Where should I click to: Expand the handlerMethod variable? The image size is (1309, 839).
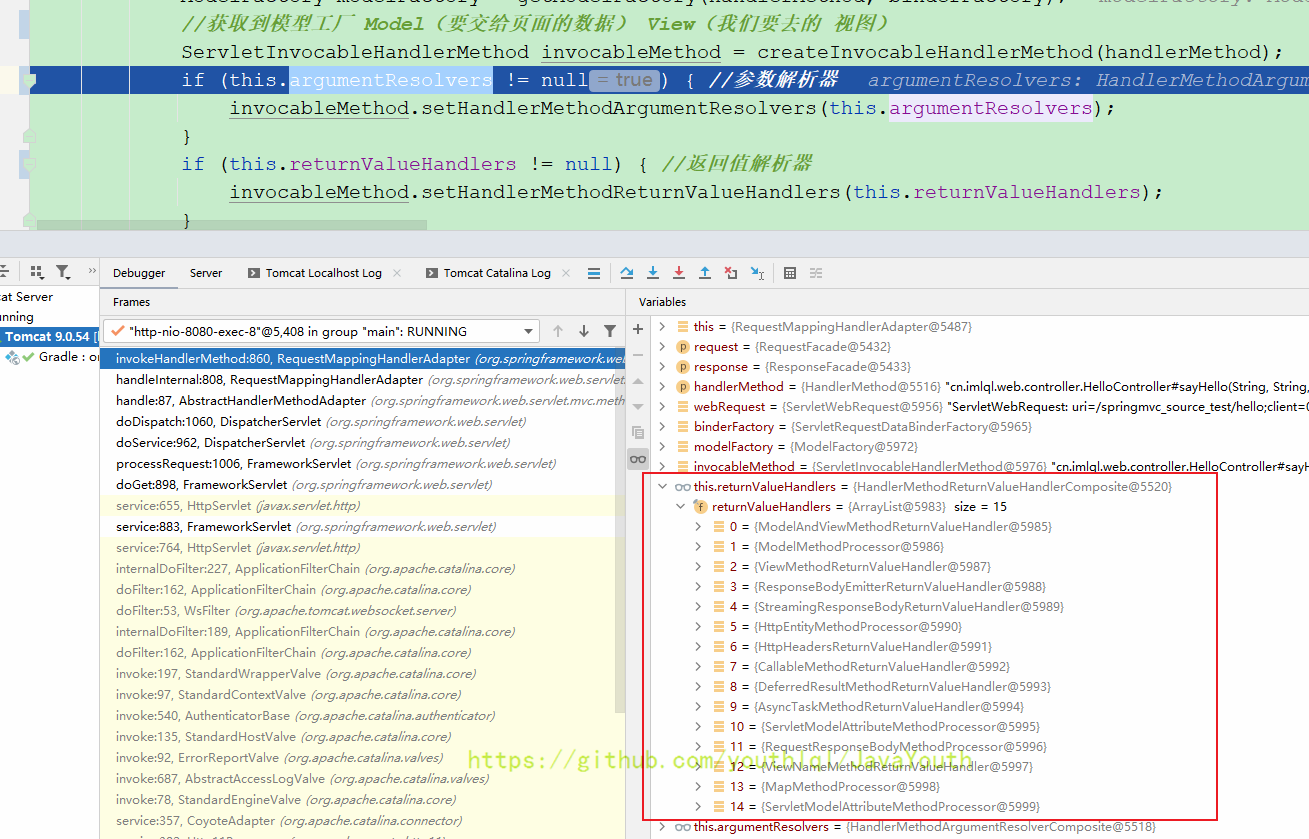pos(662,387)
